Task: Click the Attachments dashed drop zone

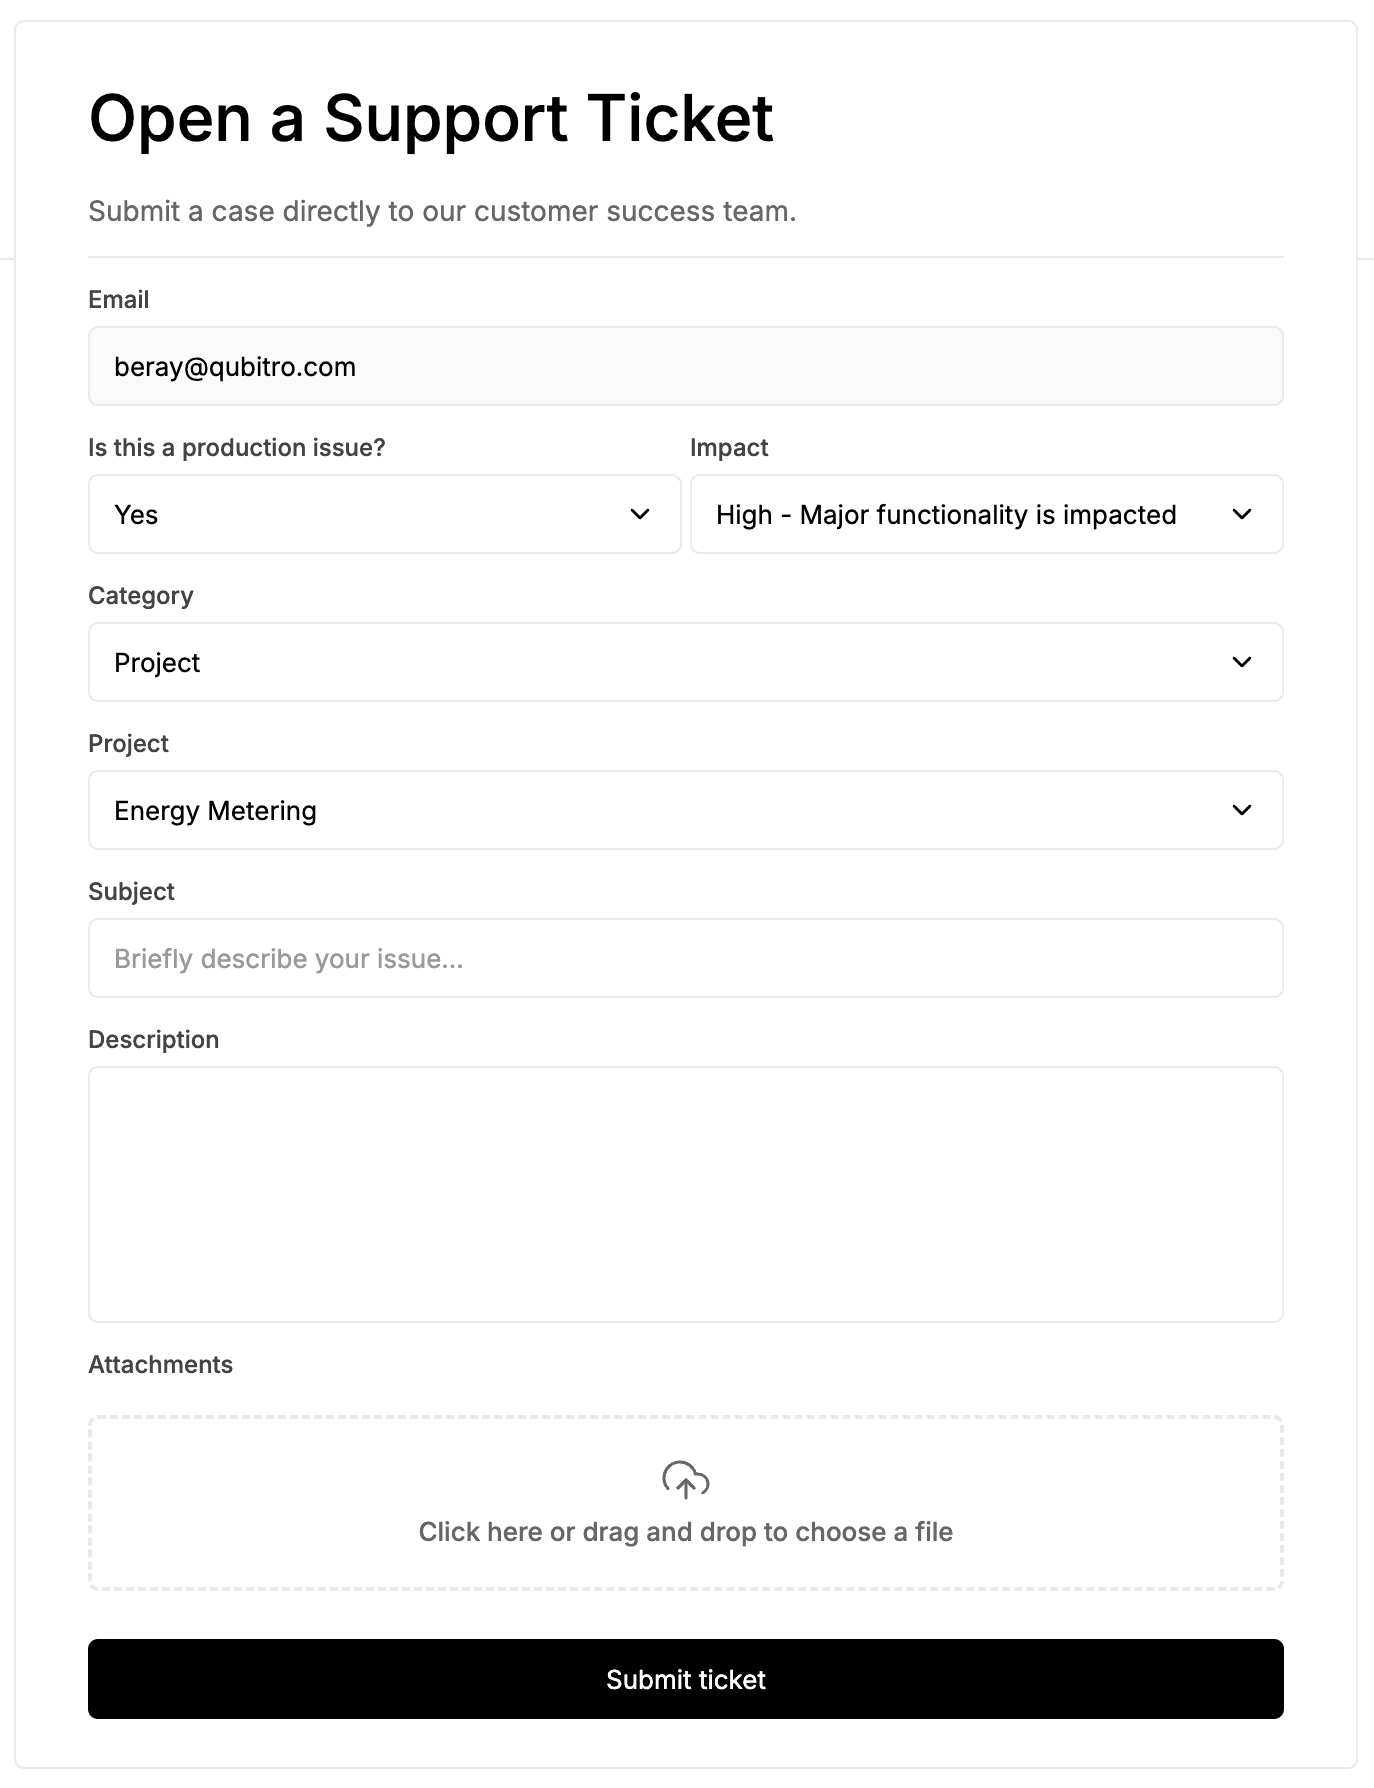Action: click(686, 1503)
